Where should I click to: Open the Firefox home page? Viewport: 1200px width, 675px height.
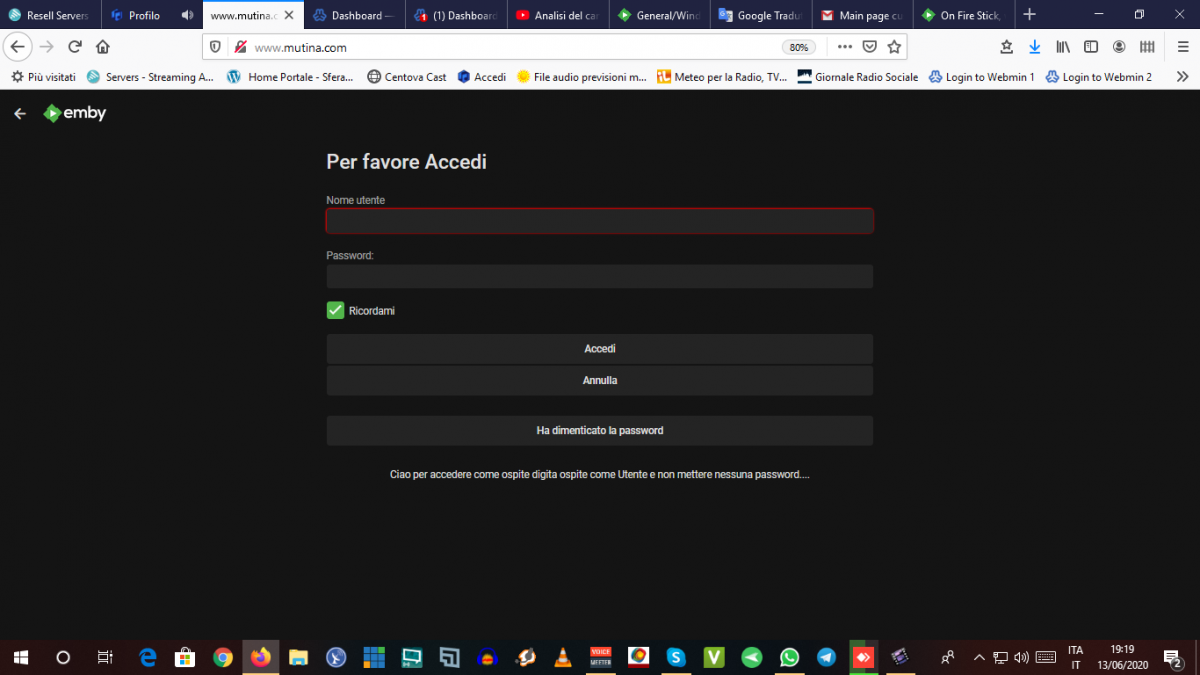[x=103, y=47]
